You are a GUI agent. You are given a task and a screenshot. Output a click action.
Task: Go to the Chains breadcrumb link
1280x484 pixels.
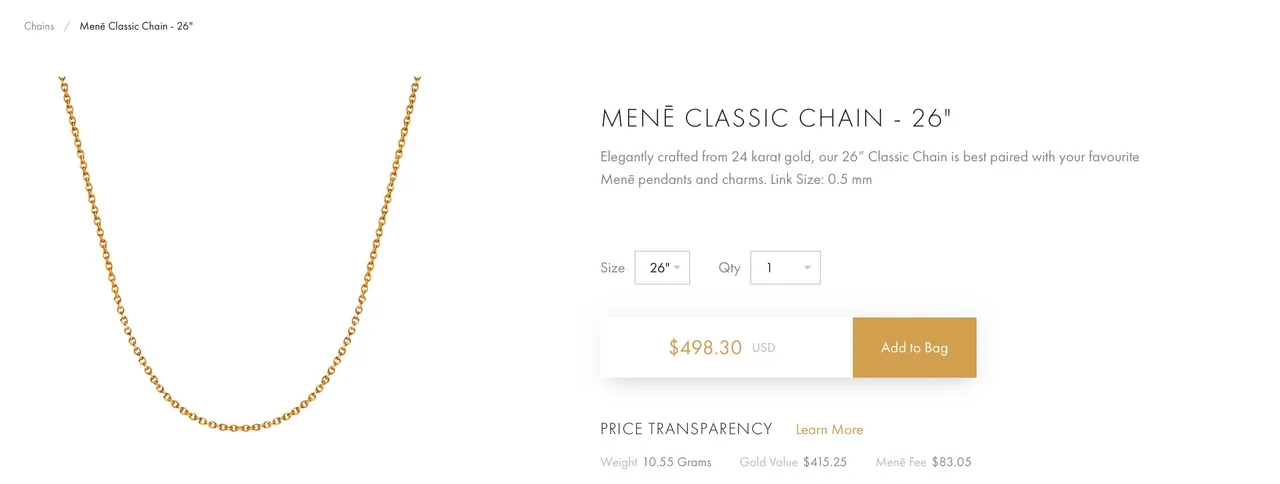tap(39, 26)
